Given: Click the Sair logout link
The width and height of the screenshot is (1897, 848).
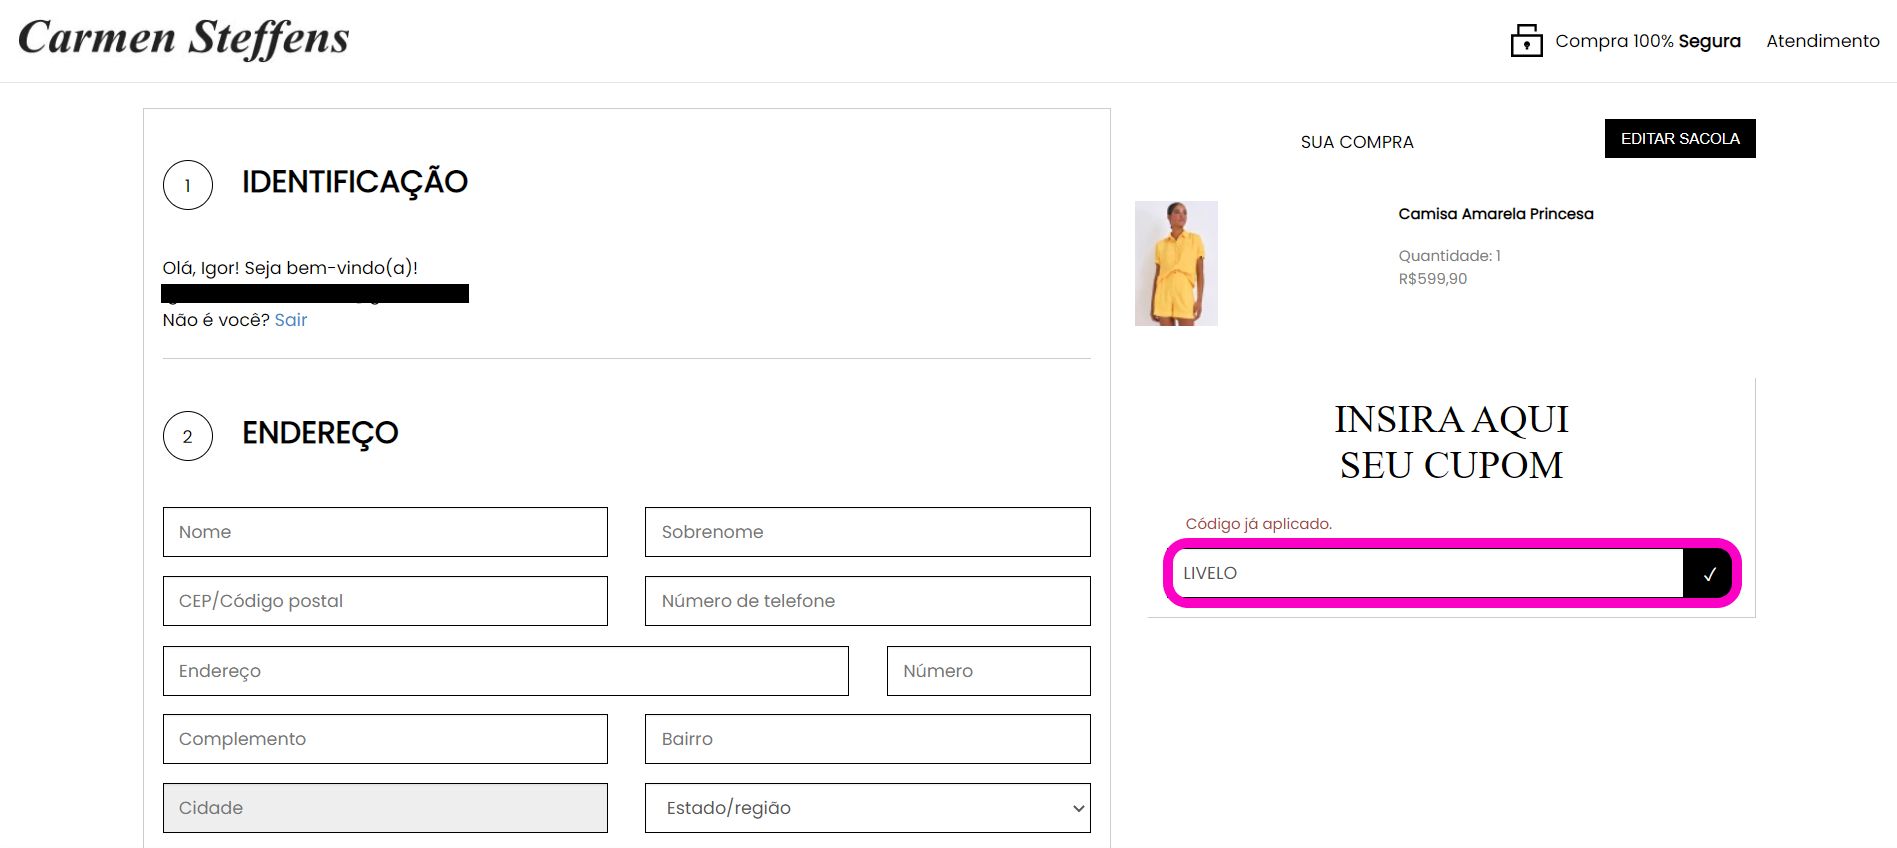Looking at the screenshot, I should (x=291, y=320).
